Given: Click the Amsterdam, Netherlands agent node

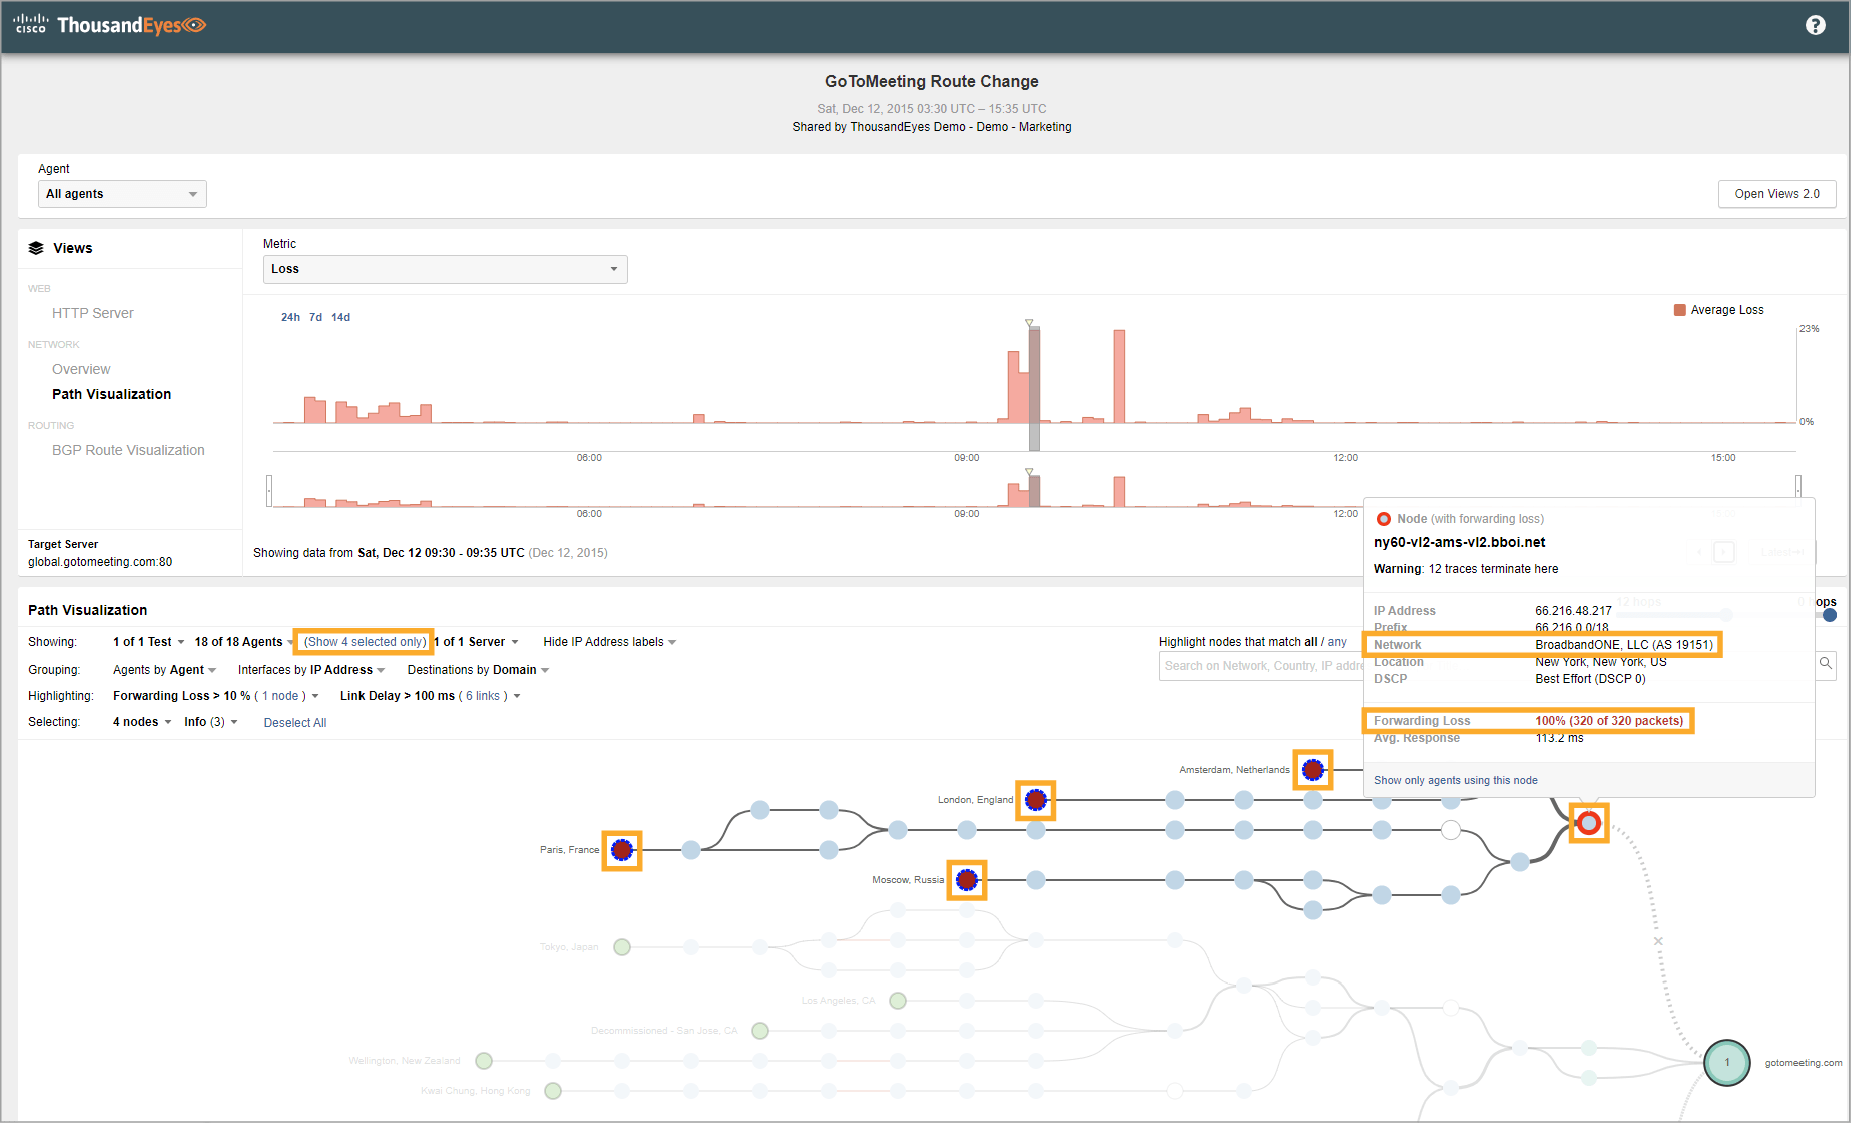Looking at the screenshot, I should [1313, 770].
